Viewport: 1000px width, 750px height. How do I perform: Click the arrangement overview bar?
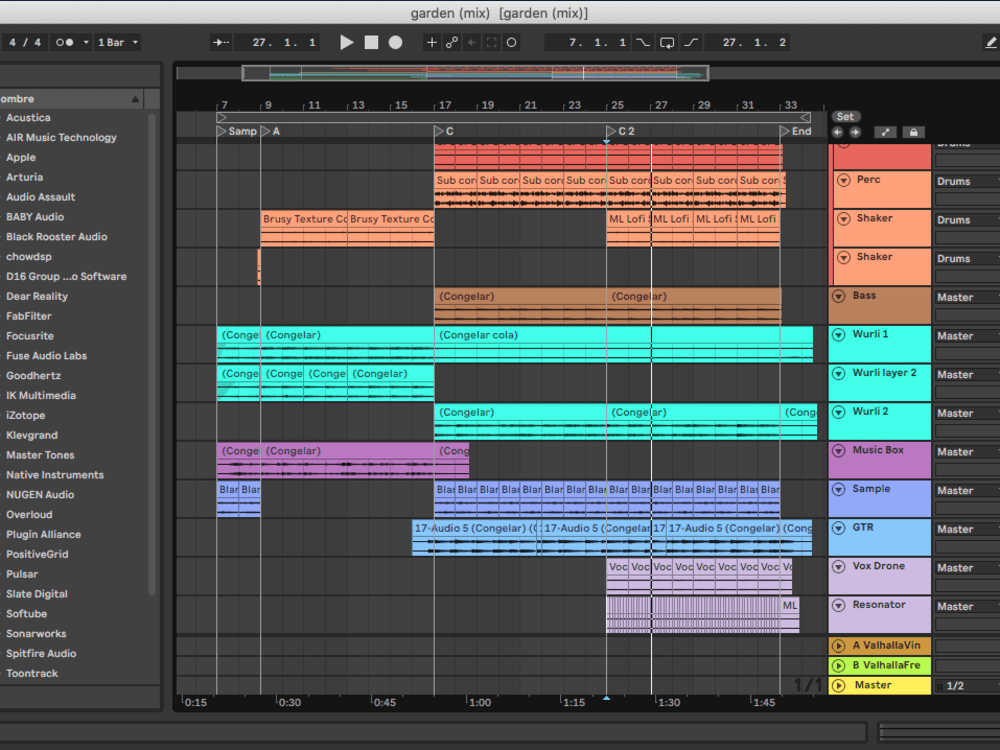pos(475,73)
